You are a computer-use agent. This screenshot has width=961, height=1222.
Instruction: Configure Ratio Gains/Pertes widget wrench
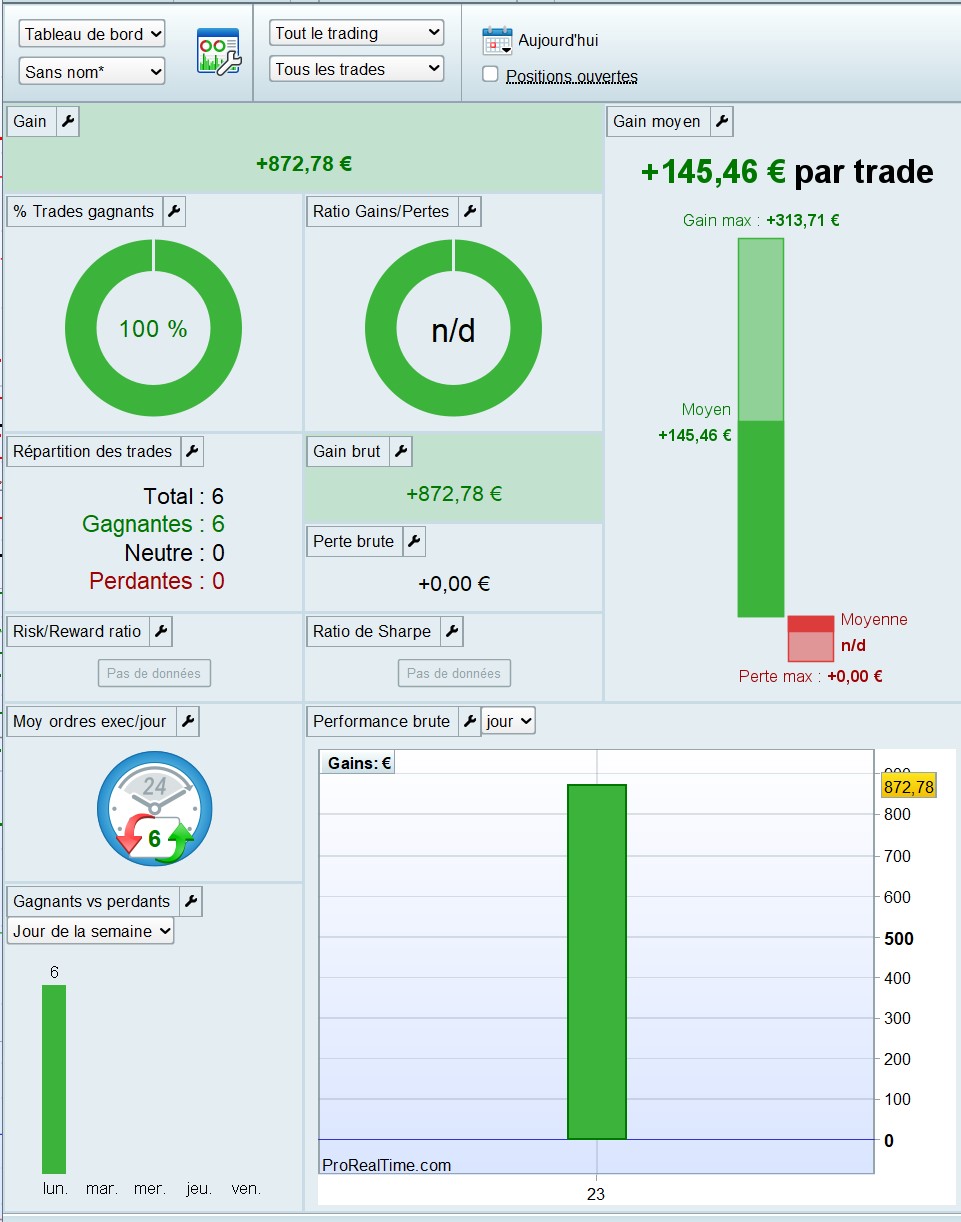click(470, 211)
